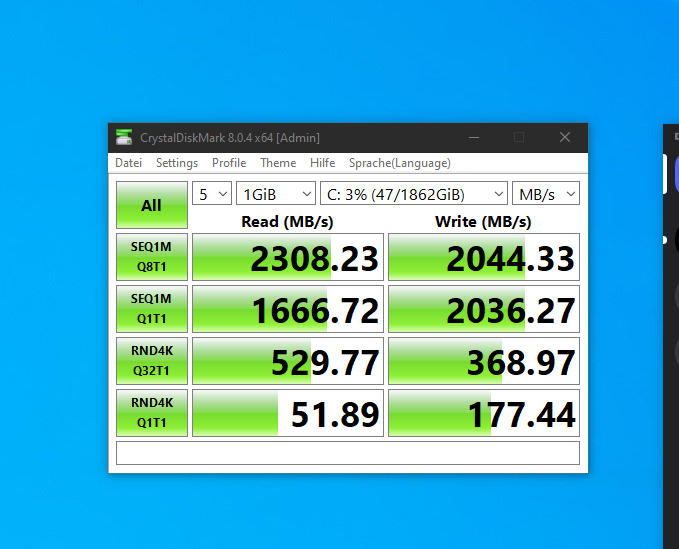The height and width of the screenshot is (549, 679).
Task: Start all benchmarks with the All button
Action: (x=152, y=205)
